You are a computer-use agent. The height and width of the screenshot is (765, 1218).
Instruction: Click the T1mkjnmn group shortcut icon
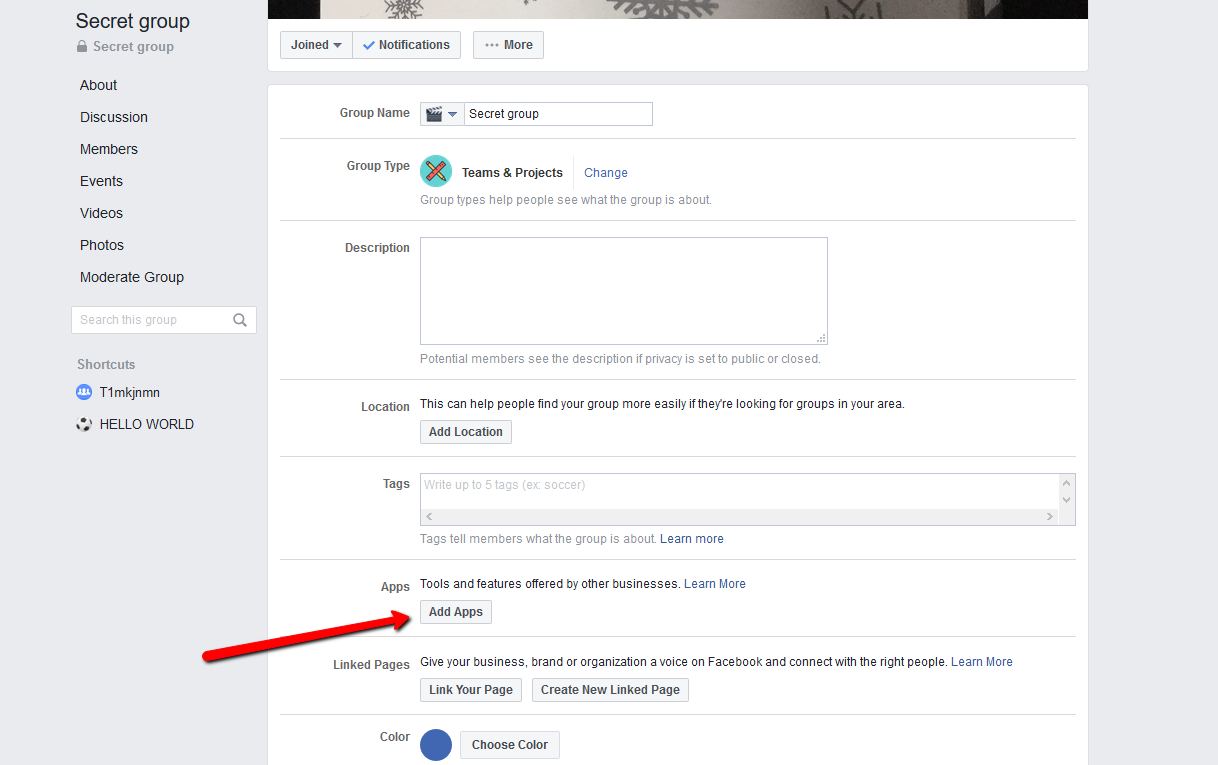(x=84, y=392)
